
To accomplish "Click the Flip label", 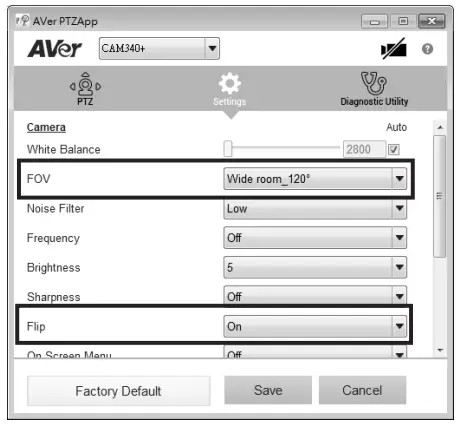I will click(36, 327).
